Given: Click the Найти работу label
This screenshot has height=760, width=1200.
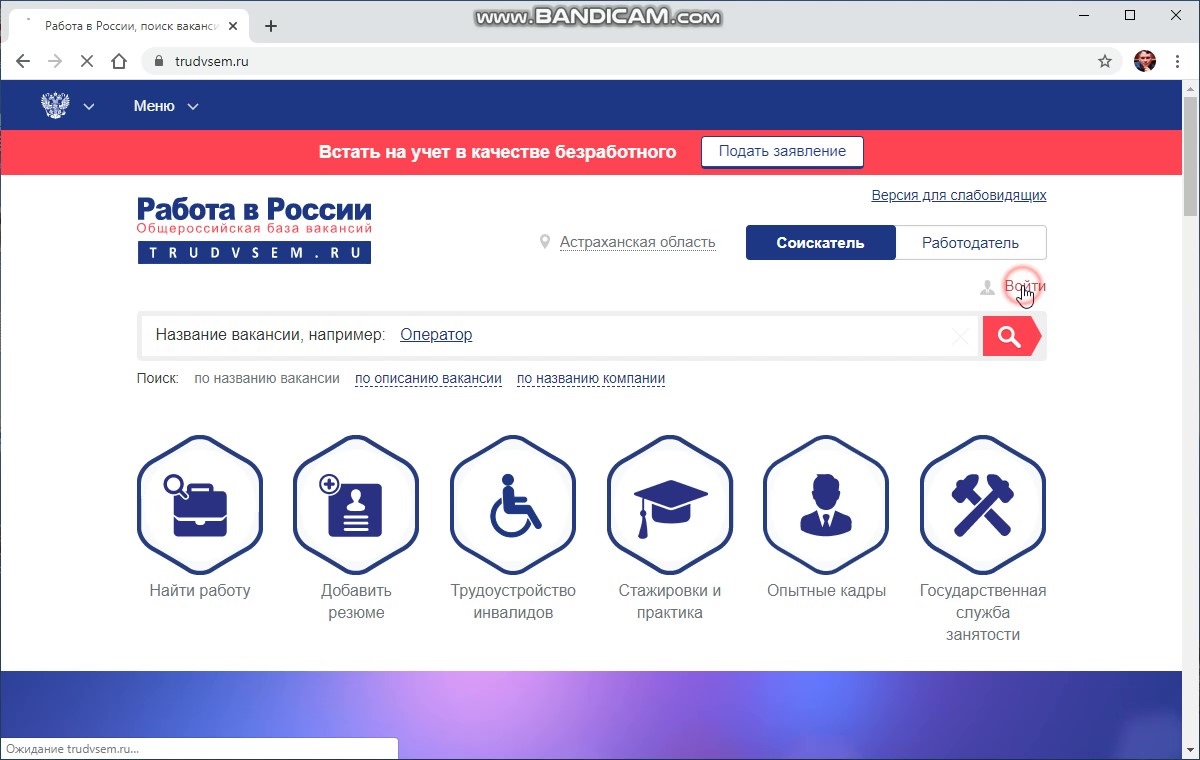Looking at the screenshot, I should point(200,591).
